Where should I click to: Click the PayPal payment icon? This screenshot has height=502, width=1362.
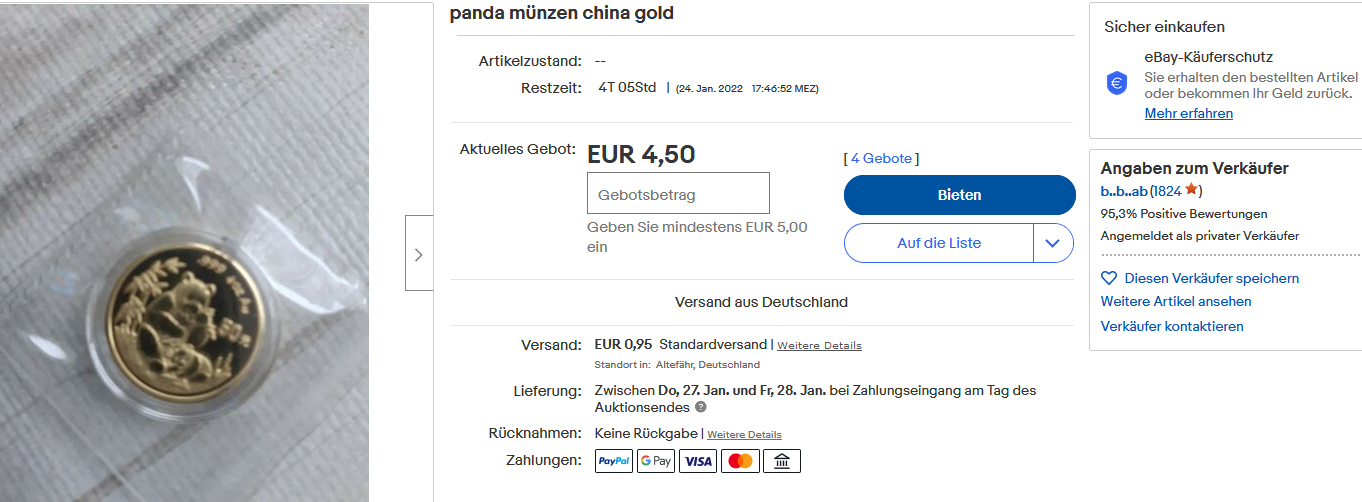614,461
